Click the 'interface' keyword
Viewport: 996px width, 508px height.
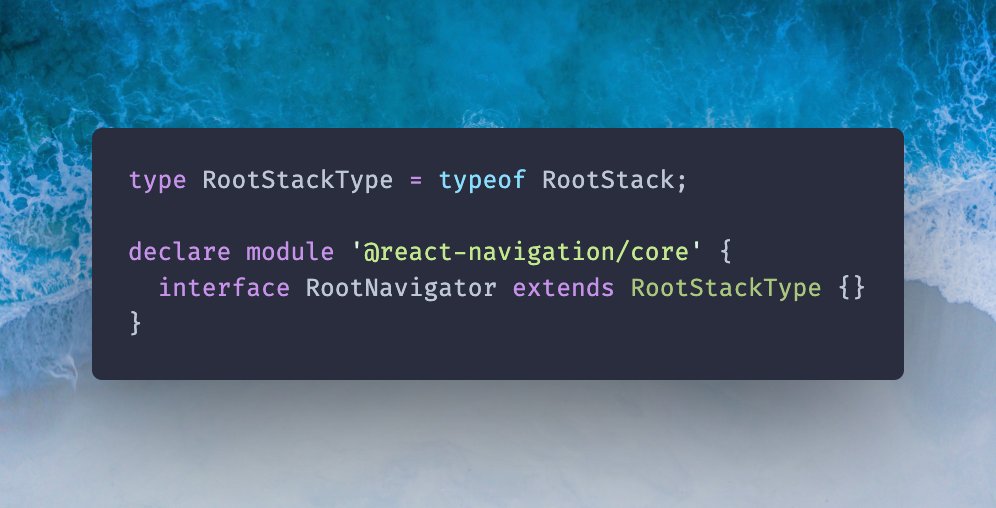[x=224, y=288]
